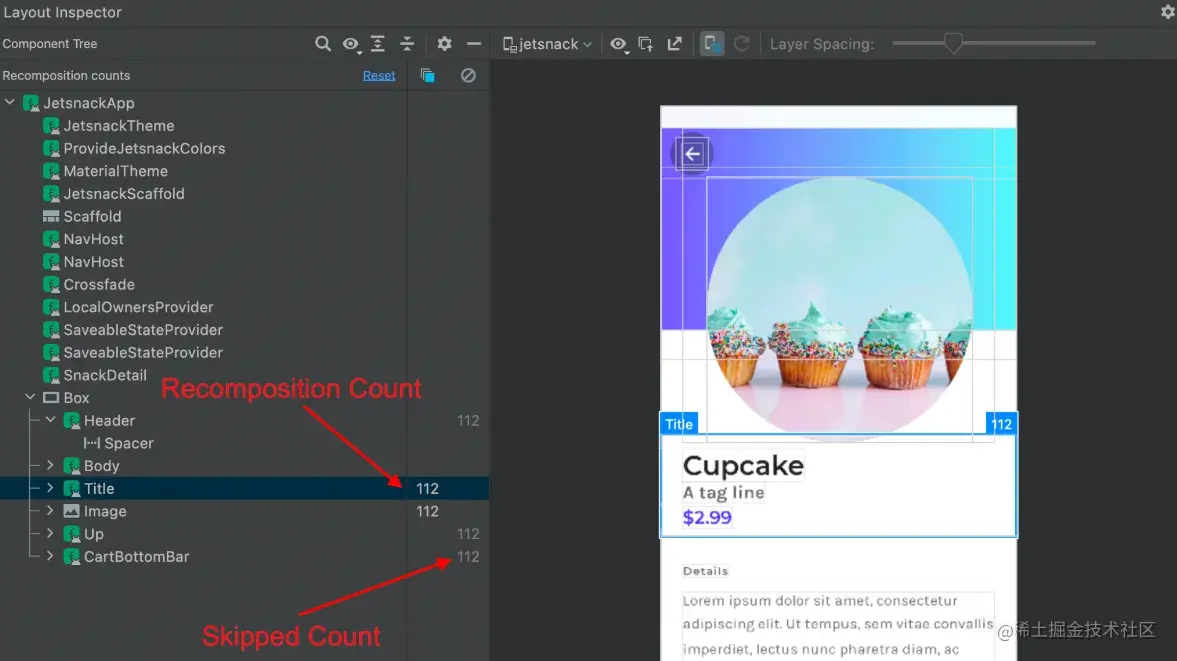Select JetsnackTheme in the tree

119,126
